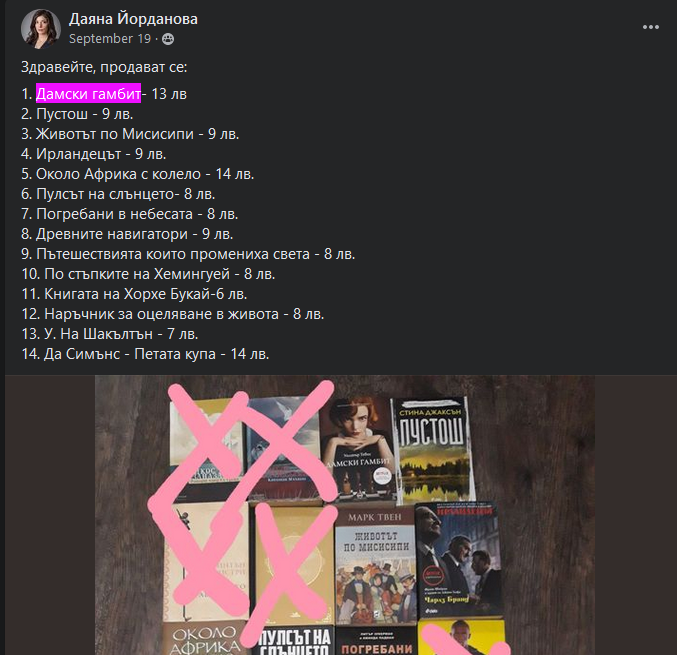
Task: Click the line Около Африка с колело
Action: (138, 174)
